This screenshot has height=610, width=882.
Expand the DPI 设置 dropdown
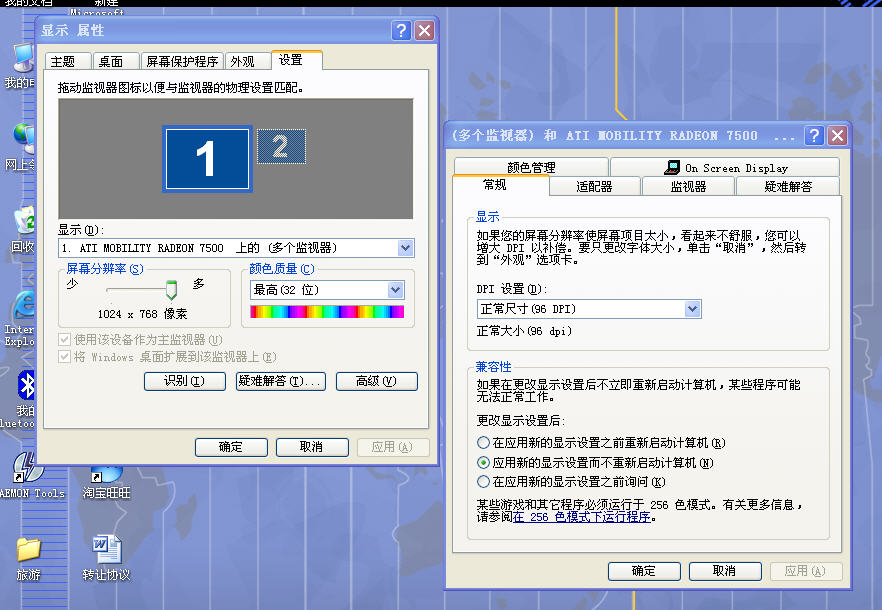[692, 308]
